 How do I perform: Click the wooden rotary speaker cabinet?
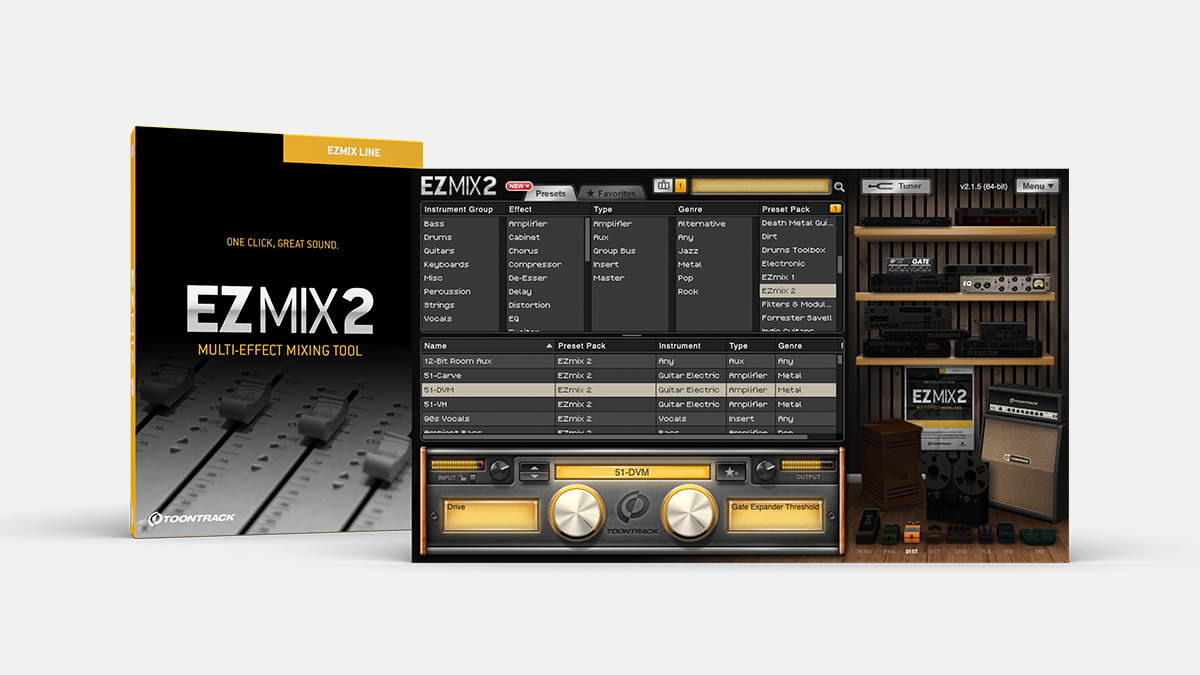coord(891,465)
